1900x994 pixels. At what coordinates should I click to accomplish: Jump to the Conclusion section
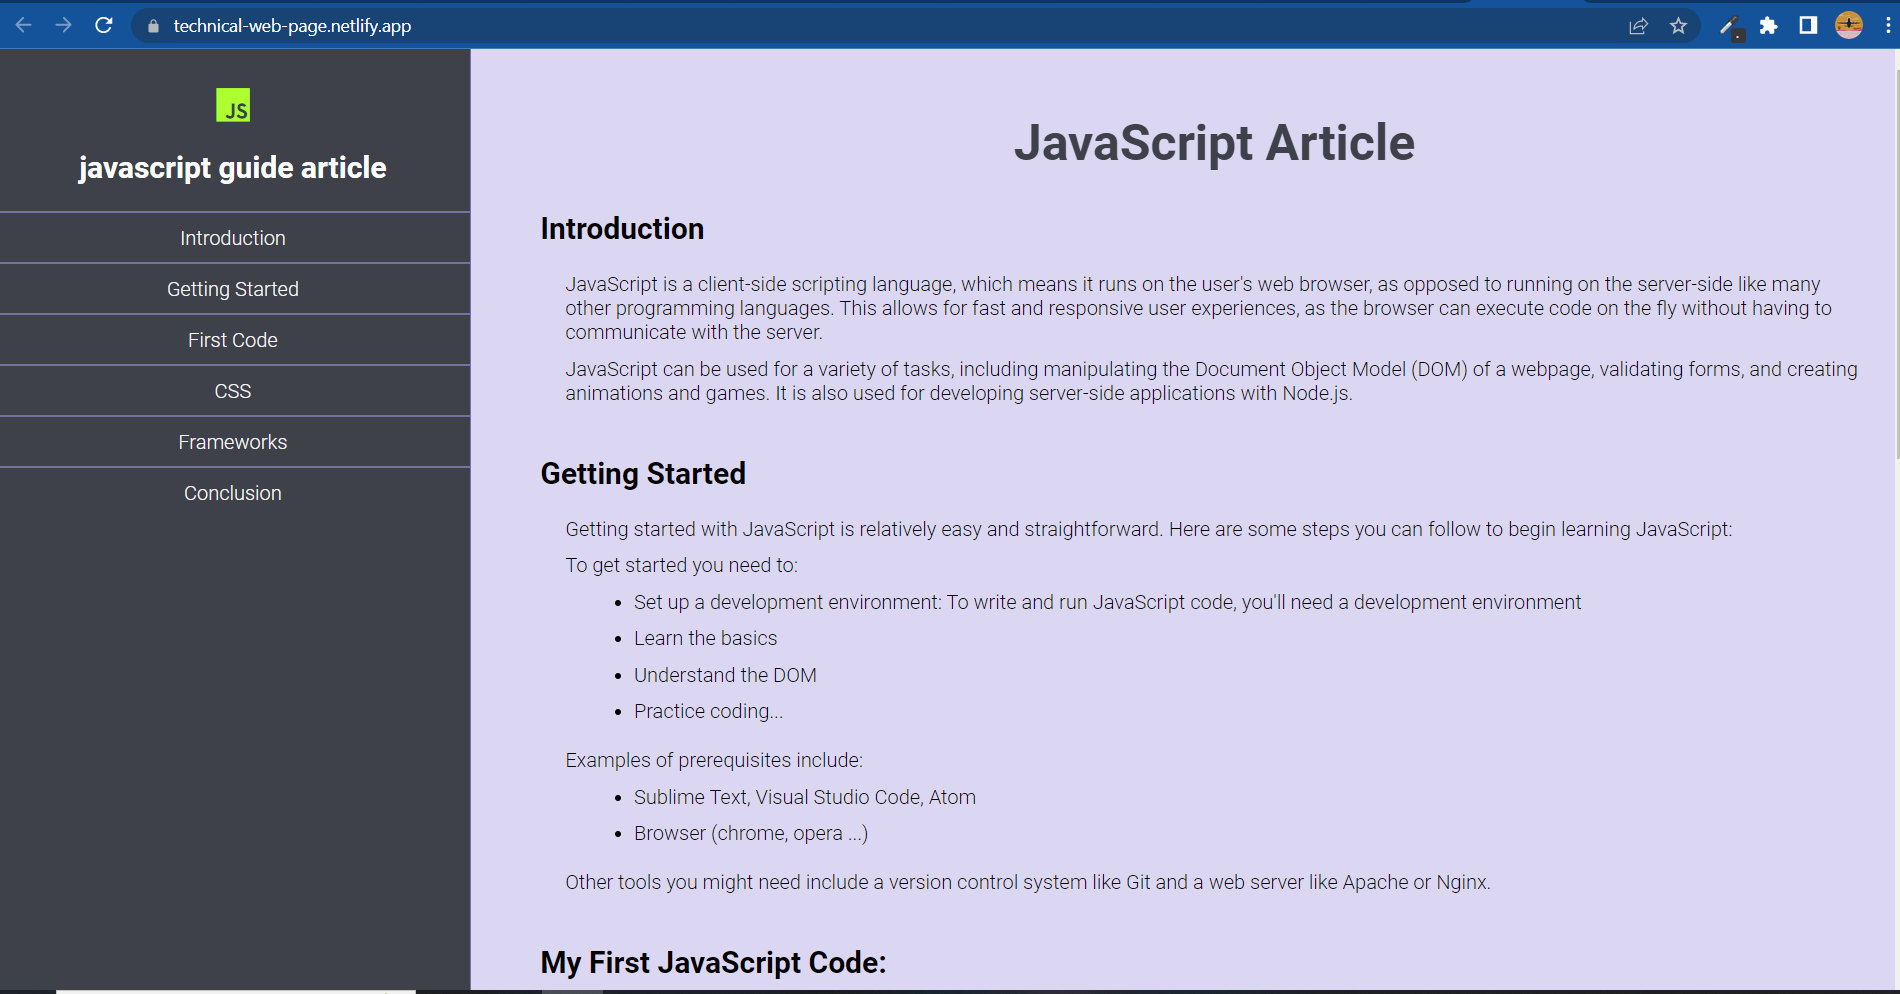[x=233, y=493]
